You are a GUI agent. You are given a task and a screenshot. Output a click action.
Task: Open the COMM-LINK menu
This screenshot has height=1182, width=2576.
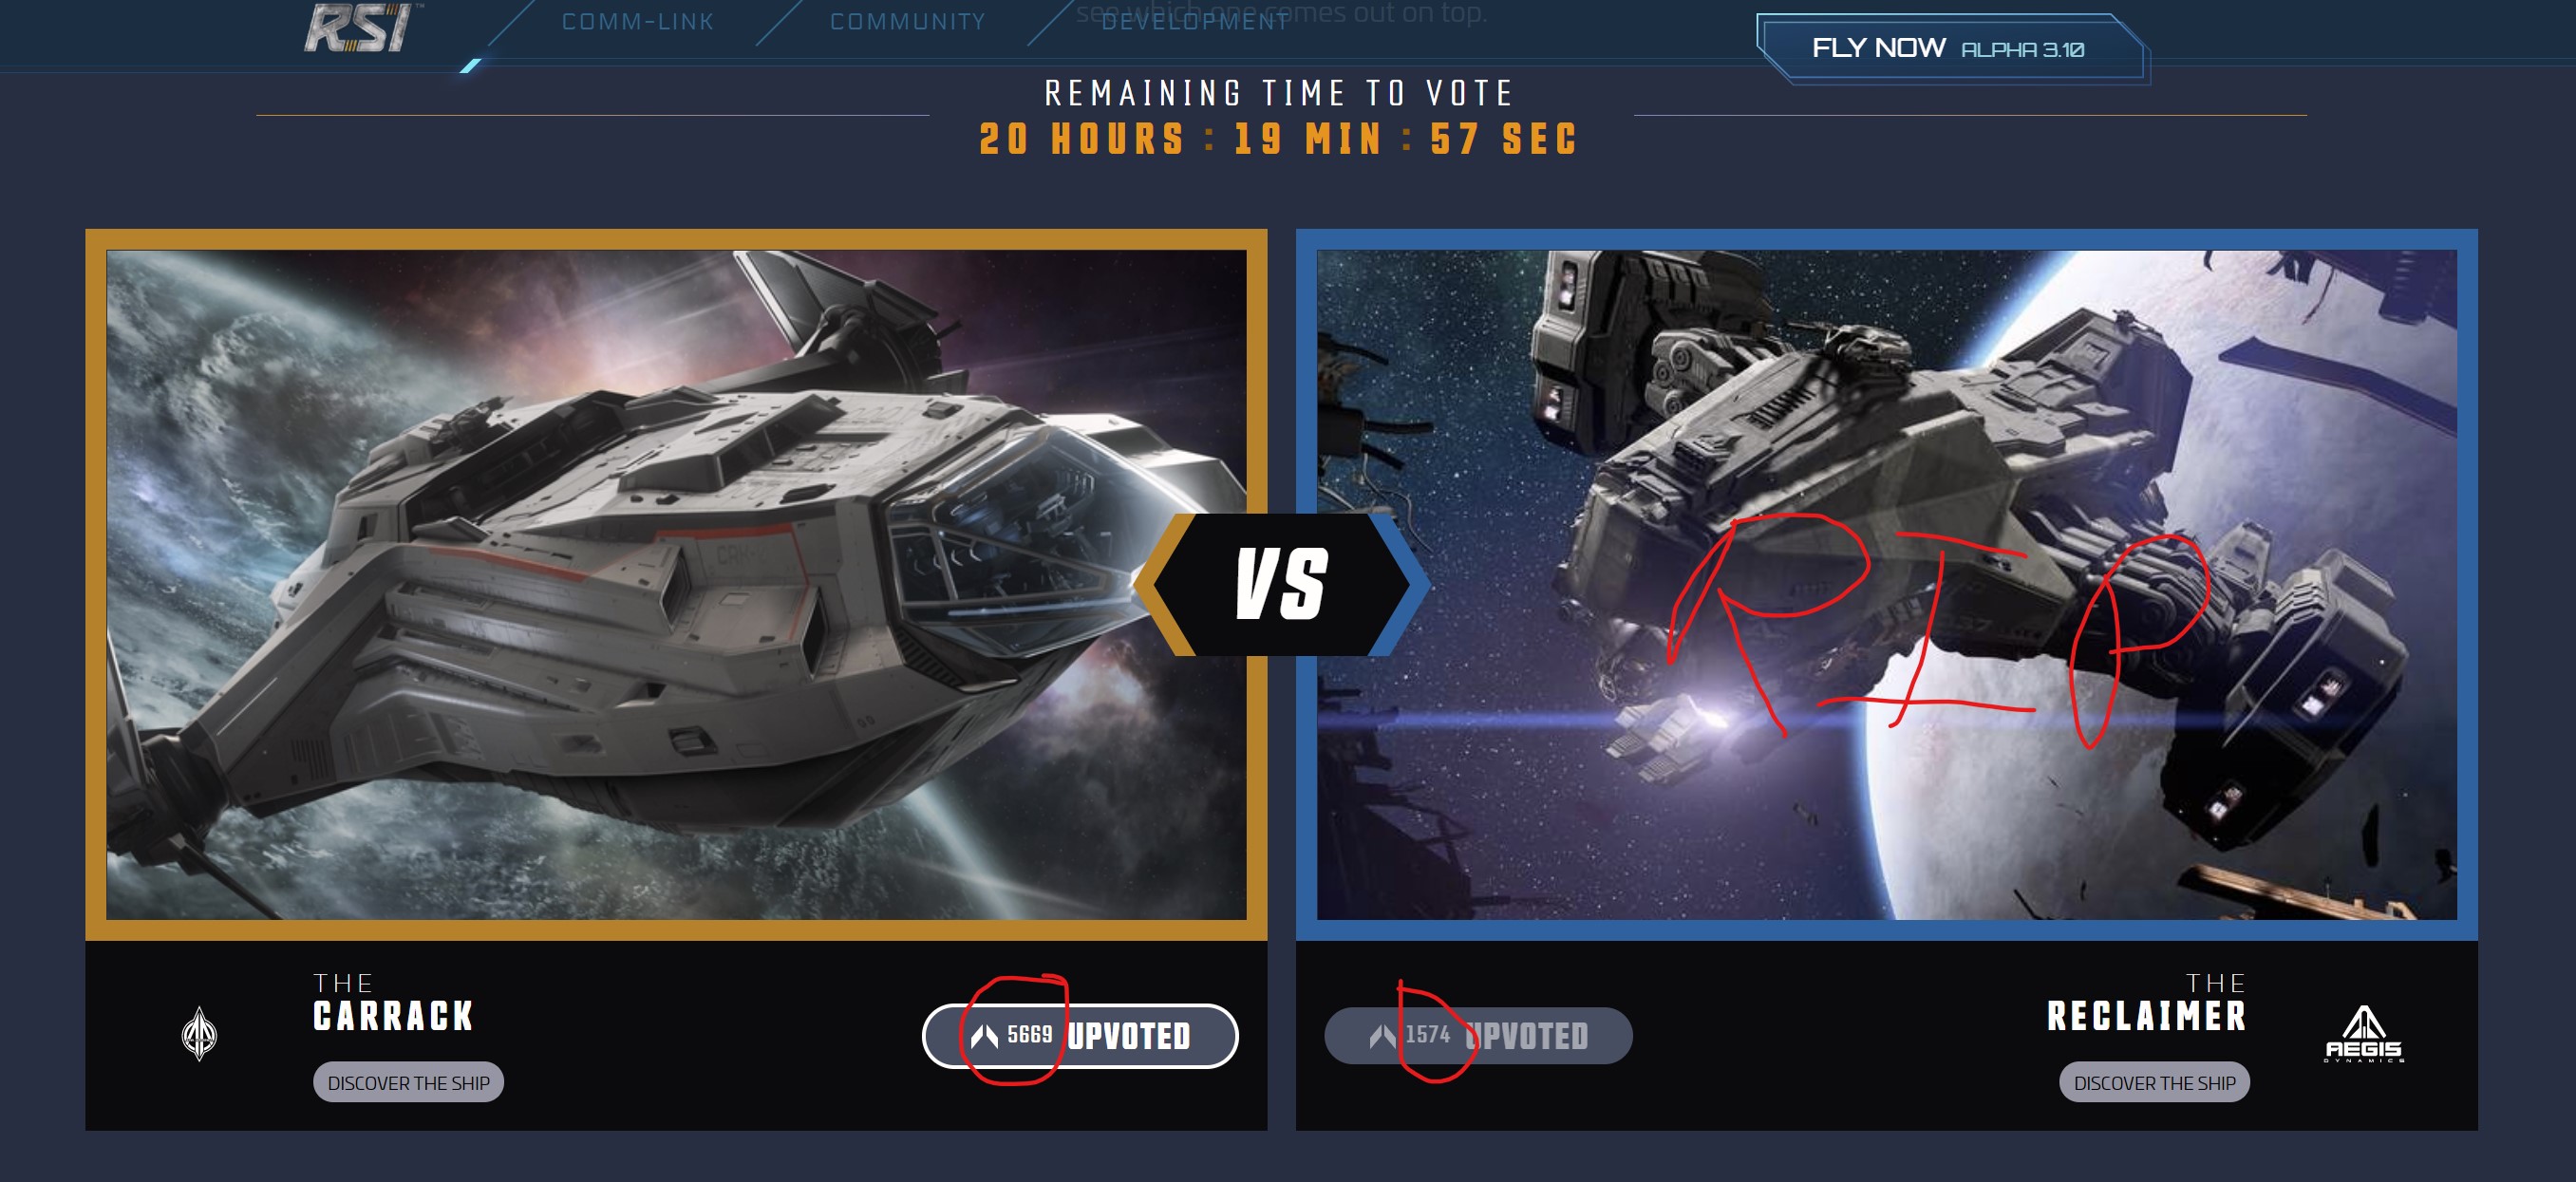pyautogui.click(x=638, y=21)
